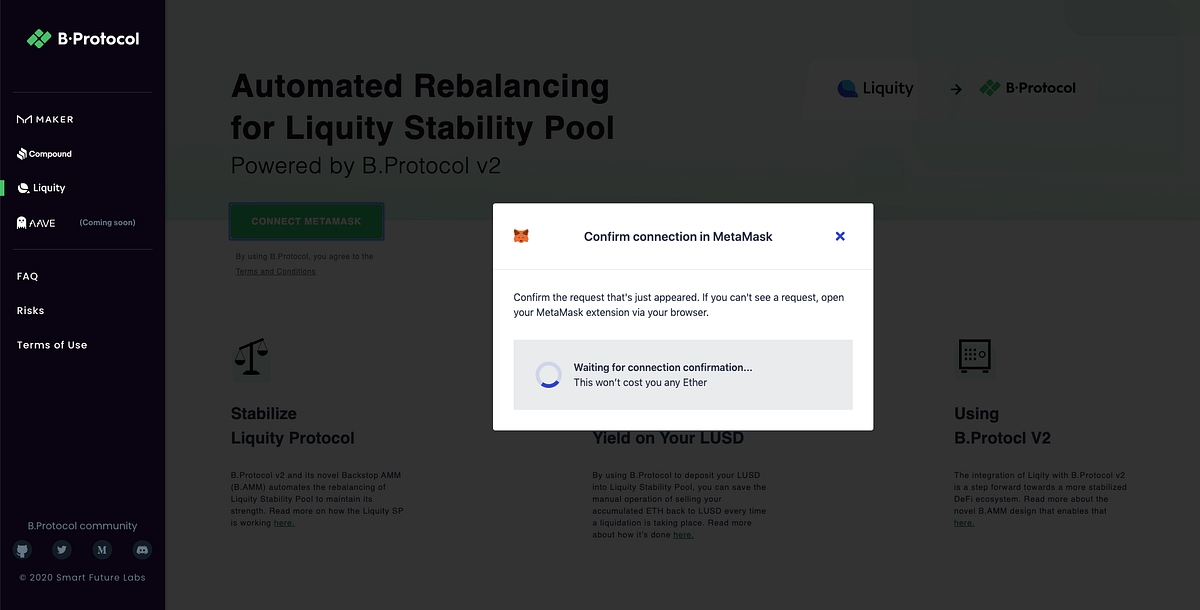Click the B.Protocol logo in sidebar
The image size is (1200, 610).
tap(83, 39)
